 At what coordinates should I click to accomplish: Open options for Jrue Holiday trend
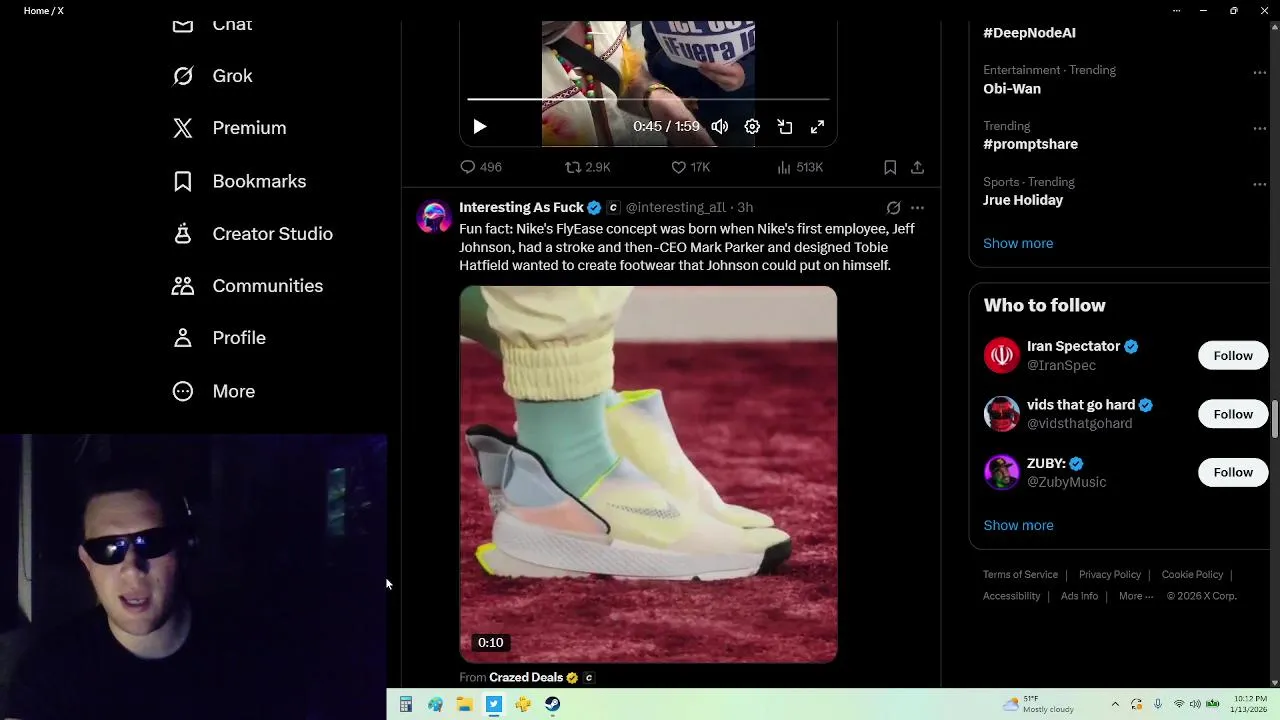pos(1259,184)
